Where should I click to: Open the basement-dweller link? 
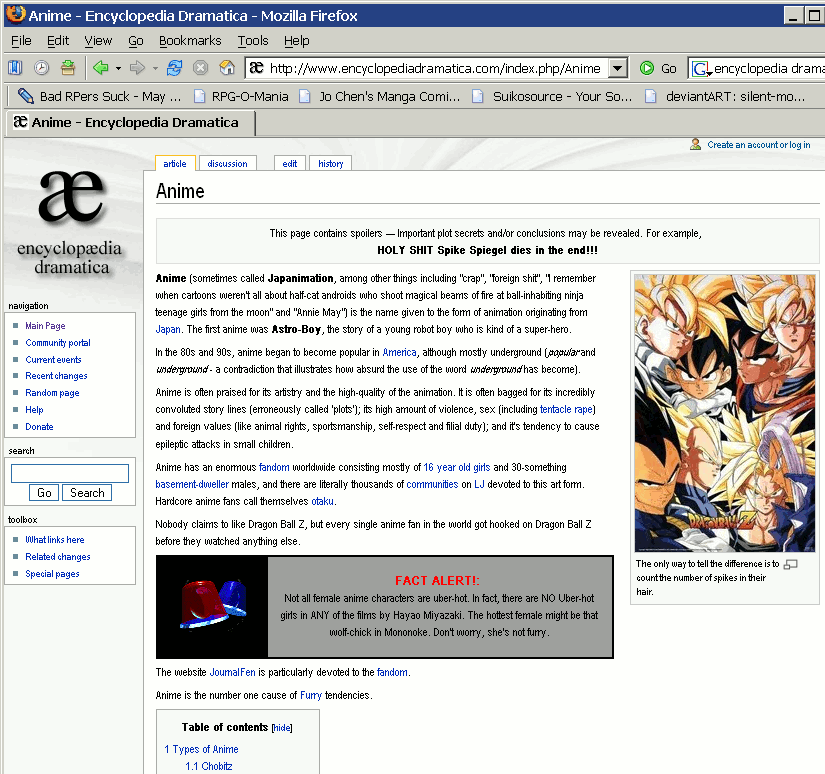tap(192, 485)
